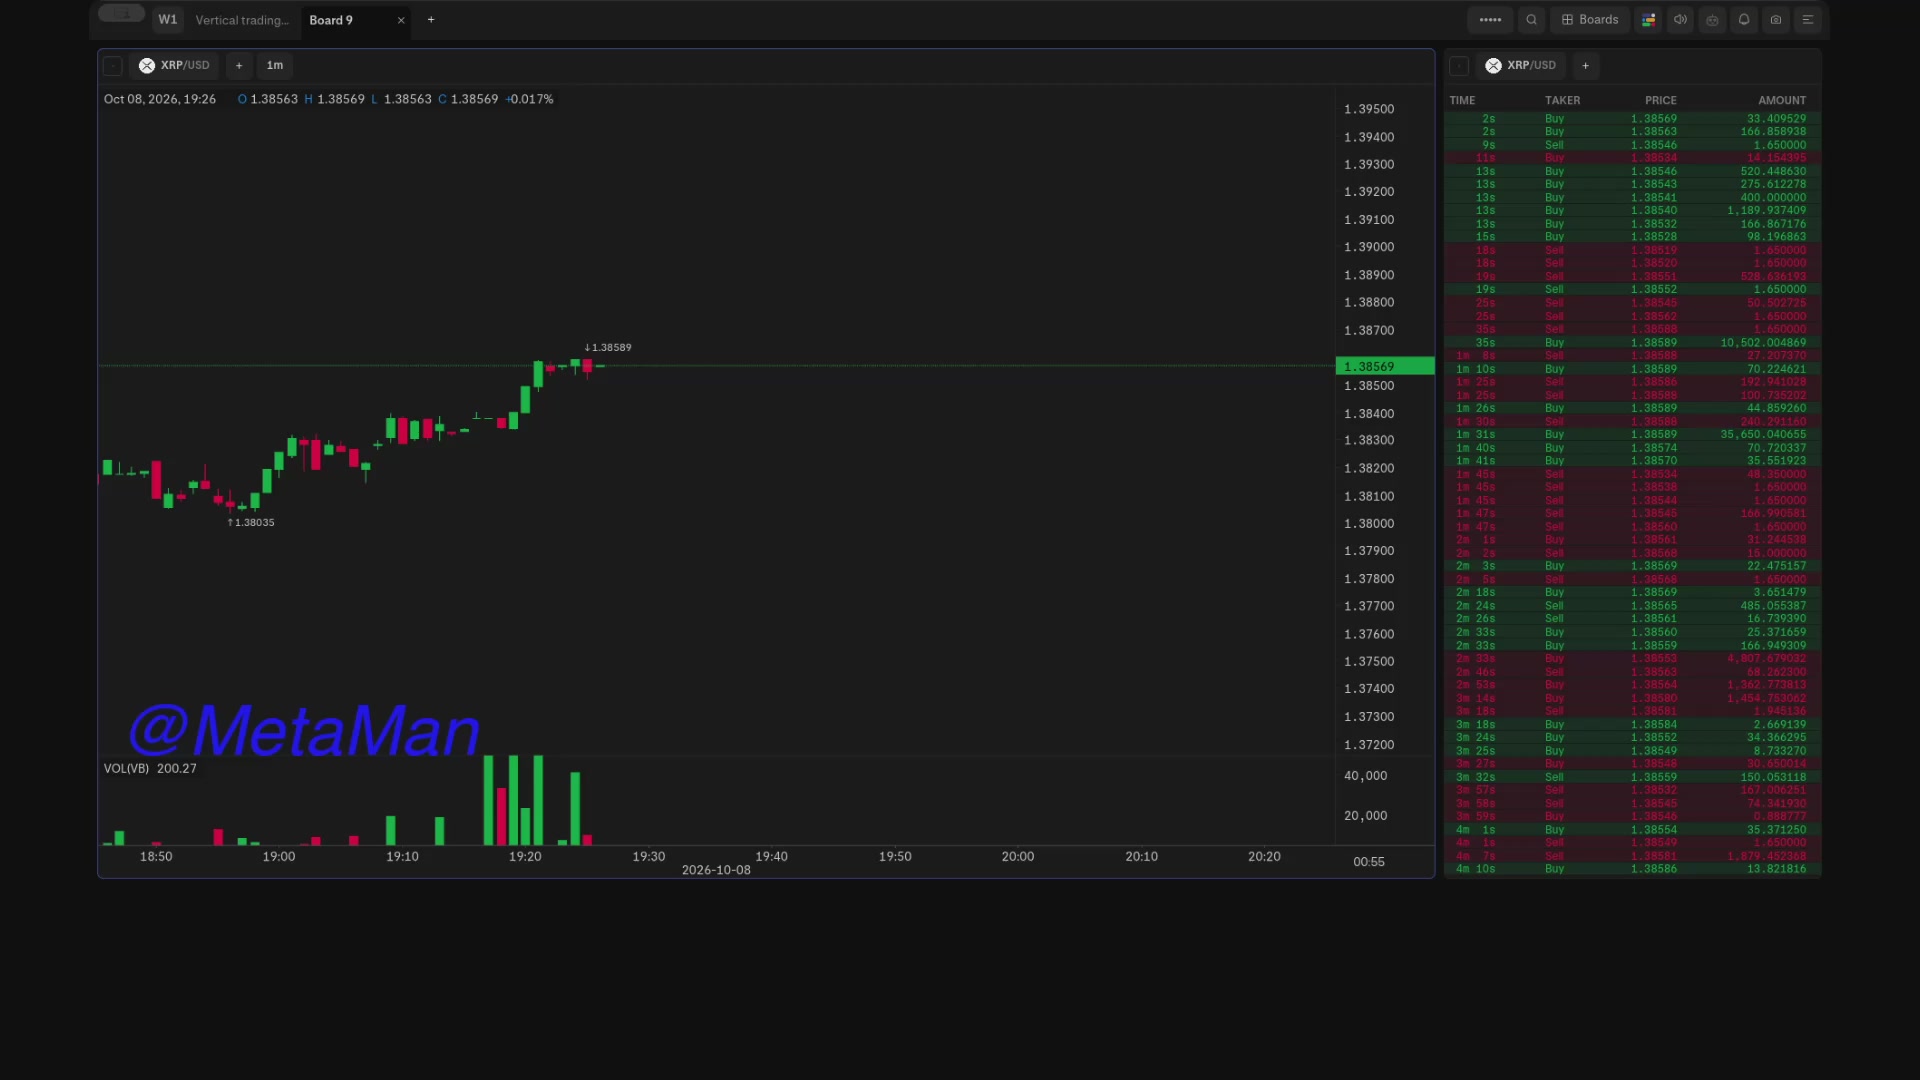
Task: Open the search magnifier icon
Action: [1531, 19]
